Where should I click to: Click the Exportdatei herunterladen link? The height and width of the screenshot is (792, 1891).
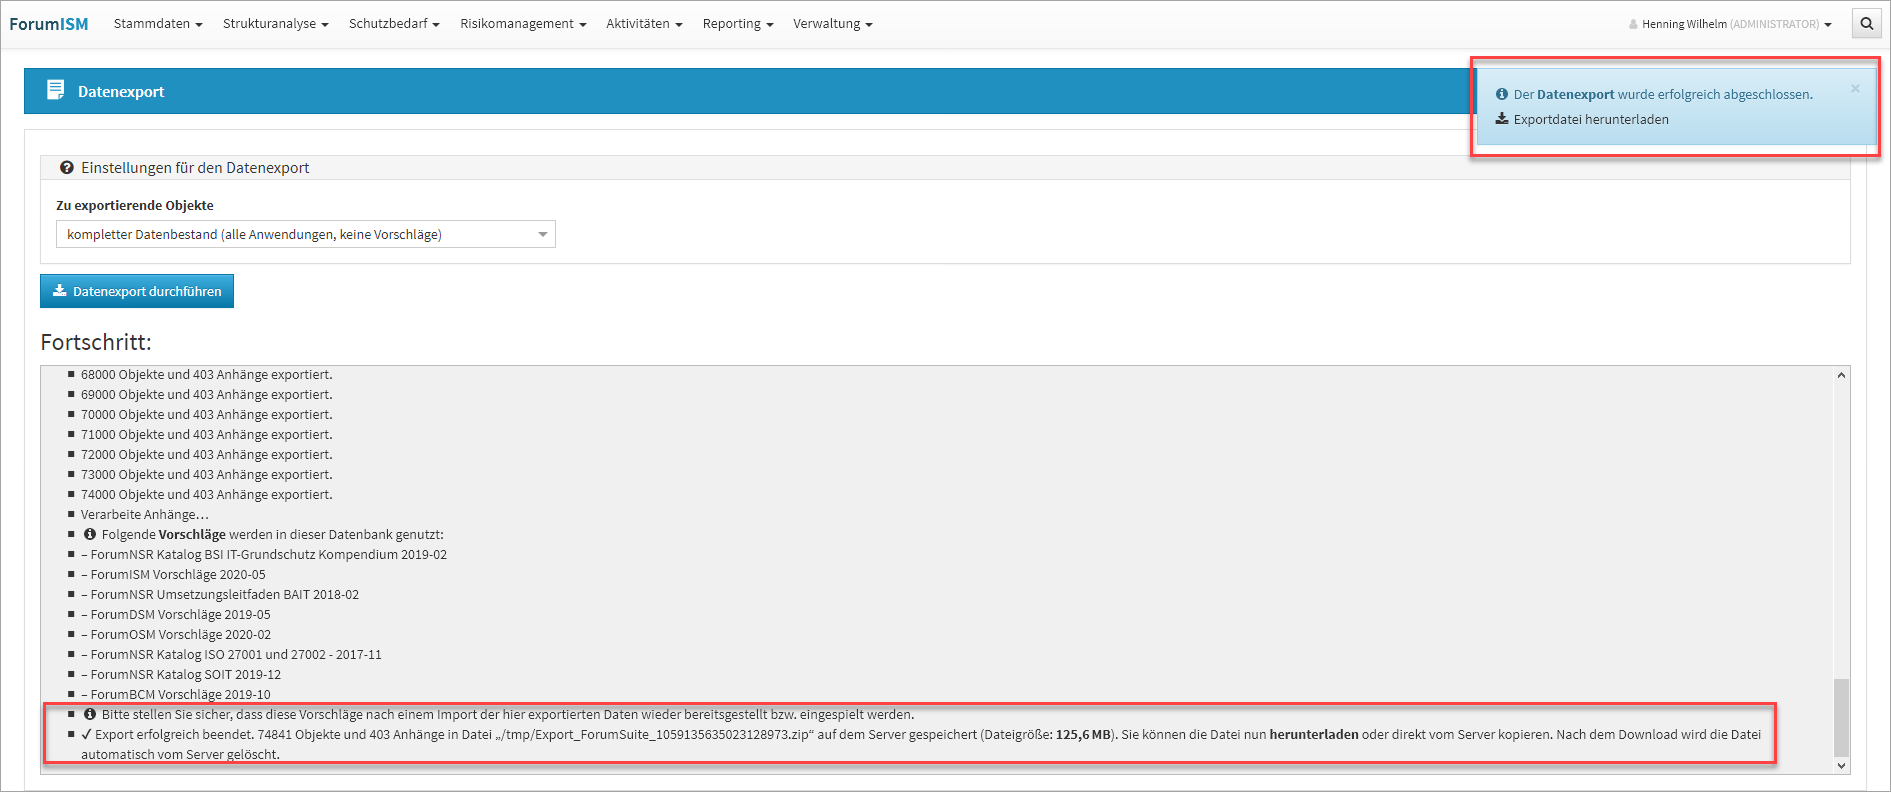[1590, 119]
